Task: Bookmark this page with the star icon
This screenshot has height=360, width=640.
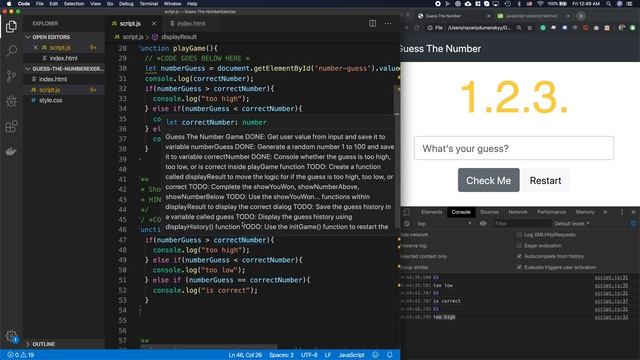Action: (530, 28)
